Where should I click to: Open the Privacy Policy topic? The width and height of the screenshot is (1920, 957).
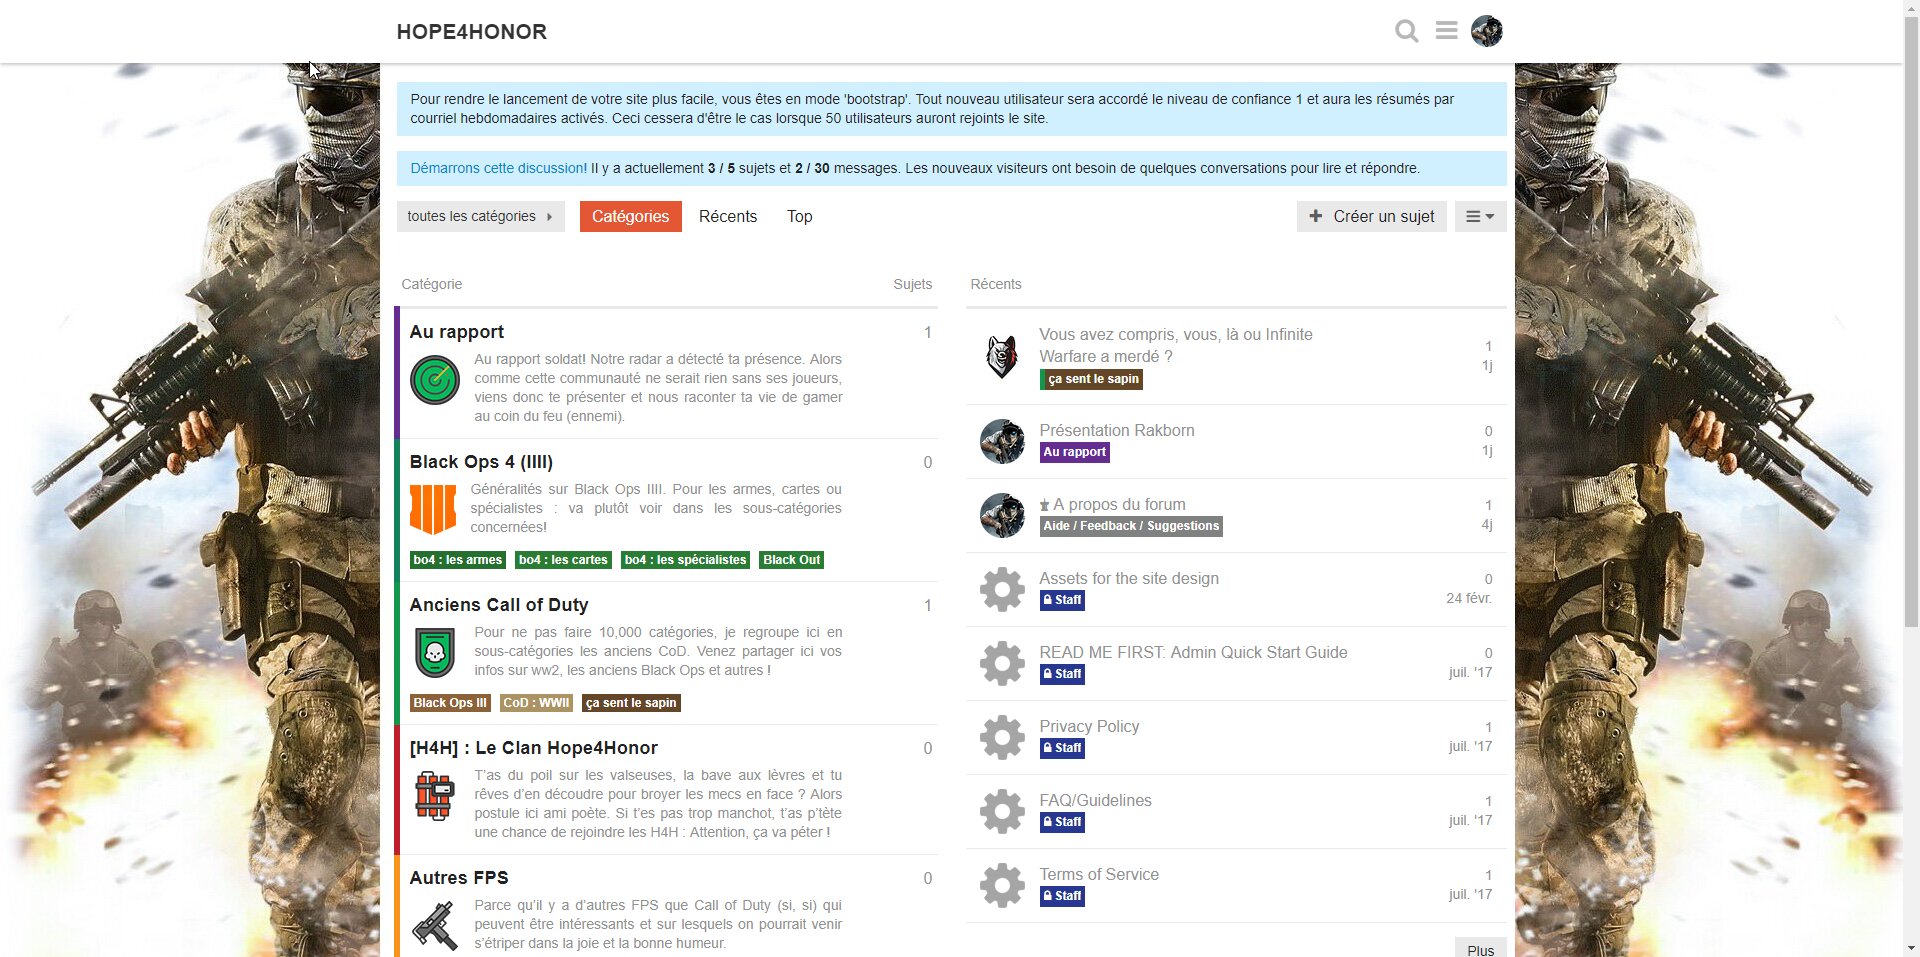tap(1089, 726)
